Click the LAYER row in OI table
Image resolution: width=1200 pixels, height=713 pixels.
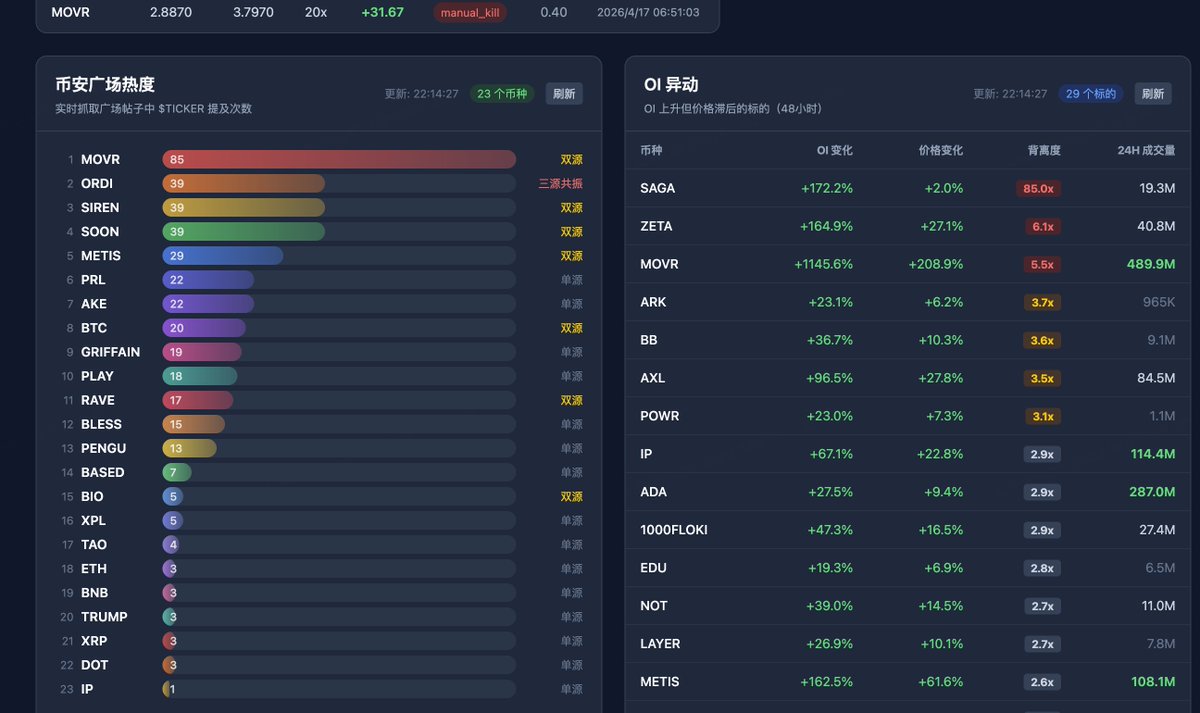click(x=908, y=644)
